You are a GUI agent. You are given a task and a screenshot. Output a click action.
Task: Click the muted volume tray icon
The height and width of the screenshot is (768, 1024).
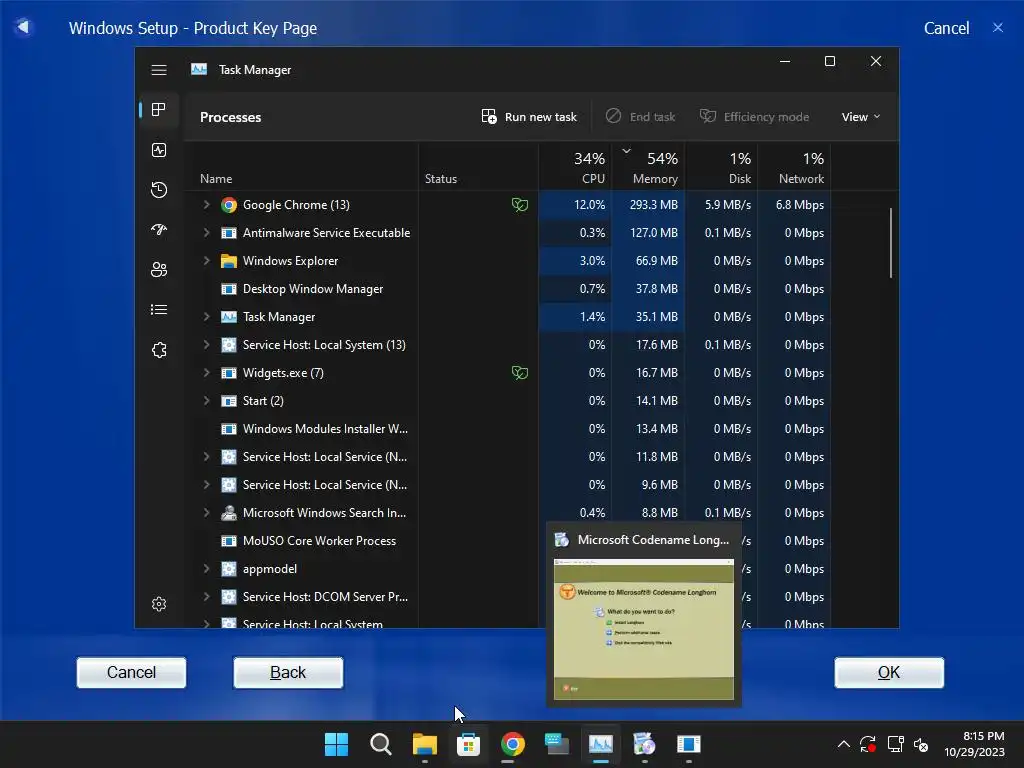click(921, 744)
